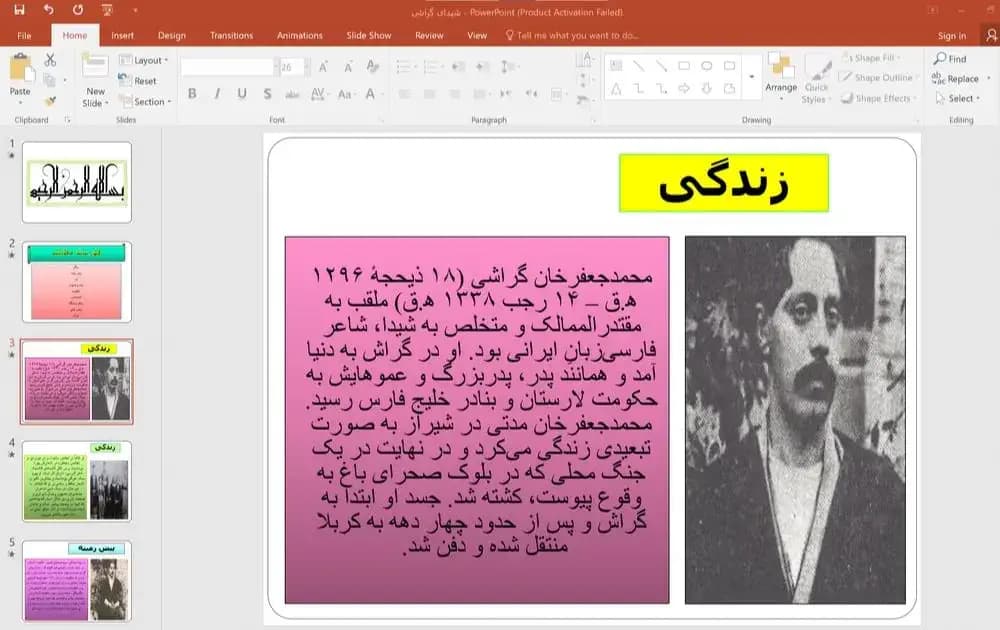Open the Character Spacing dropdown
1000x630 pixels.
pyautogui.click(x=319, y=94)
